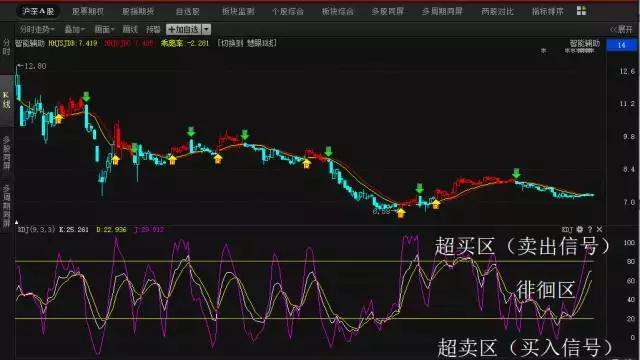Close the KDJ indicator panel
Screen dimensions: 640x360
tap(599, 229)
